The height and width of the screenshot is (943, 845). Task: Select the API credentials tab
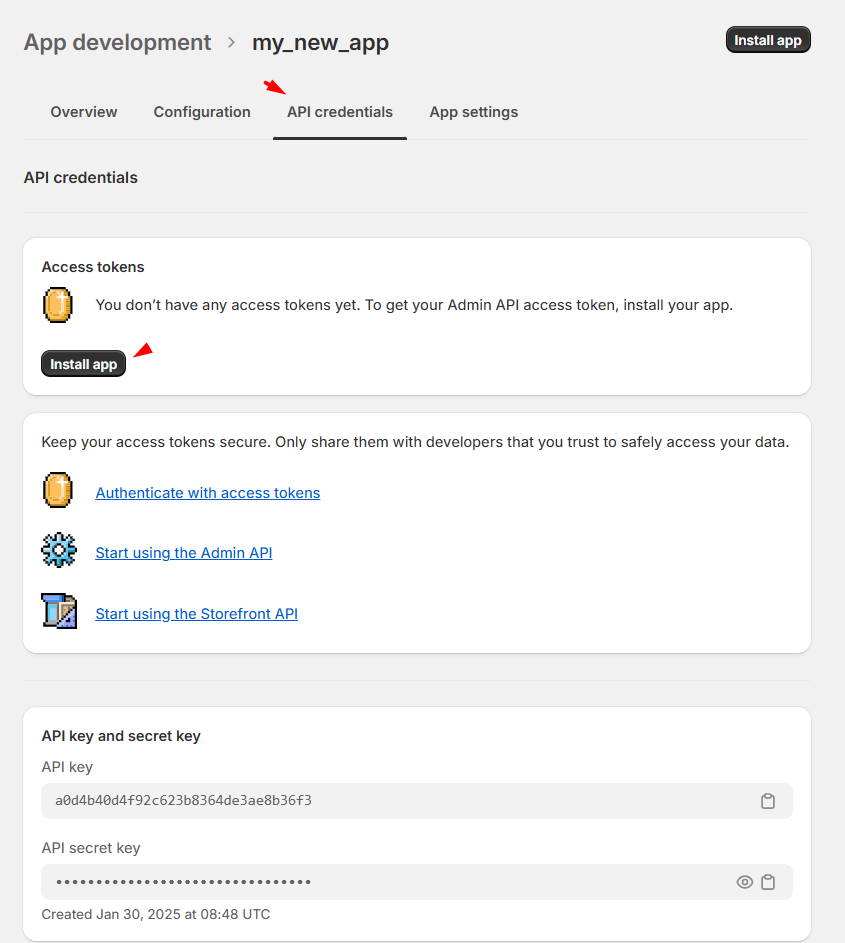click(x=340, y=112)
